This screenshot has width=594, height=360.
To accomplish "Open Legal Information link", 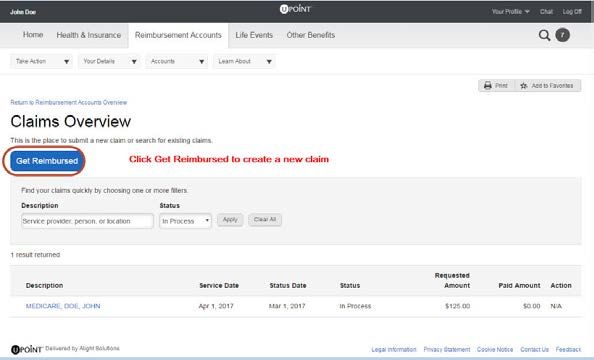I will coord(394,349).
